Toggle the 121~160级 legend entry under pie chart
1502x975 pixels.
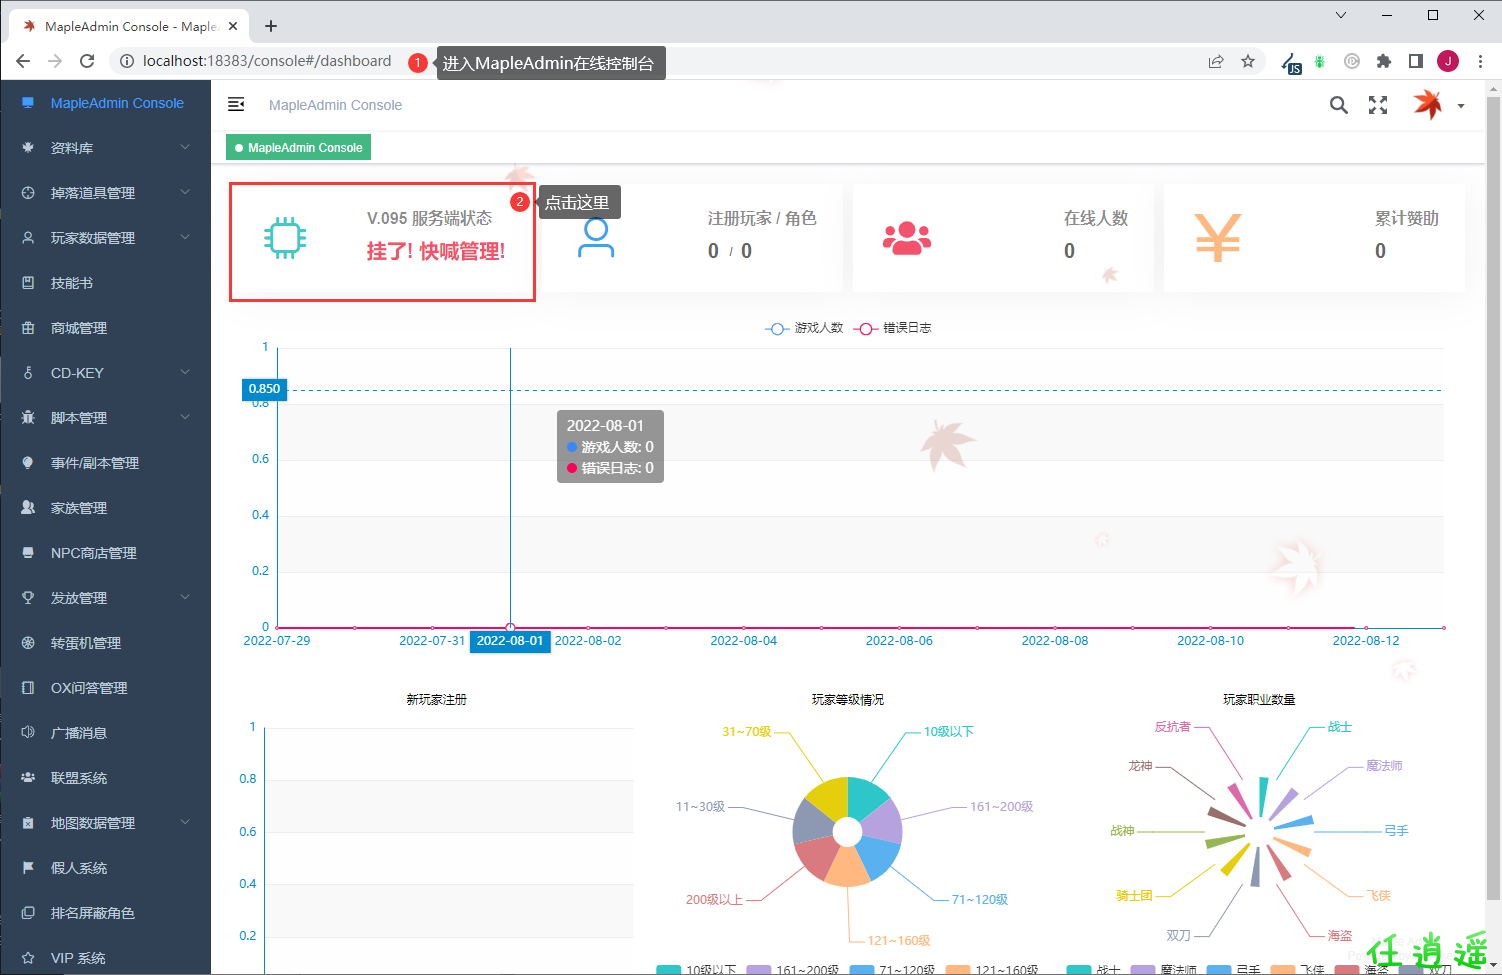click(992, 969)
